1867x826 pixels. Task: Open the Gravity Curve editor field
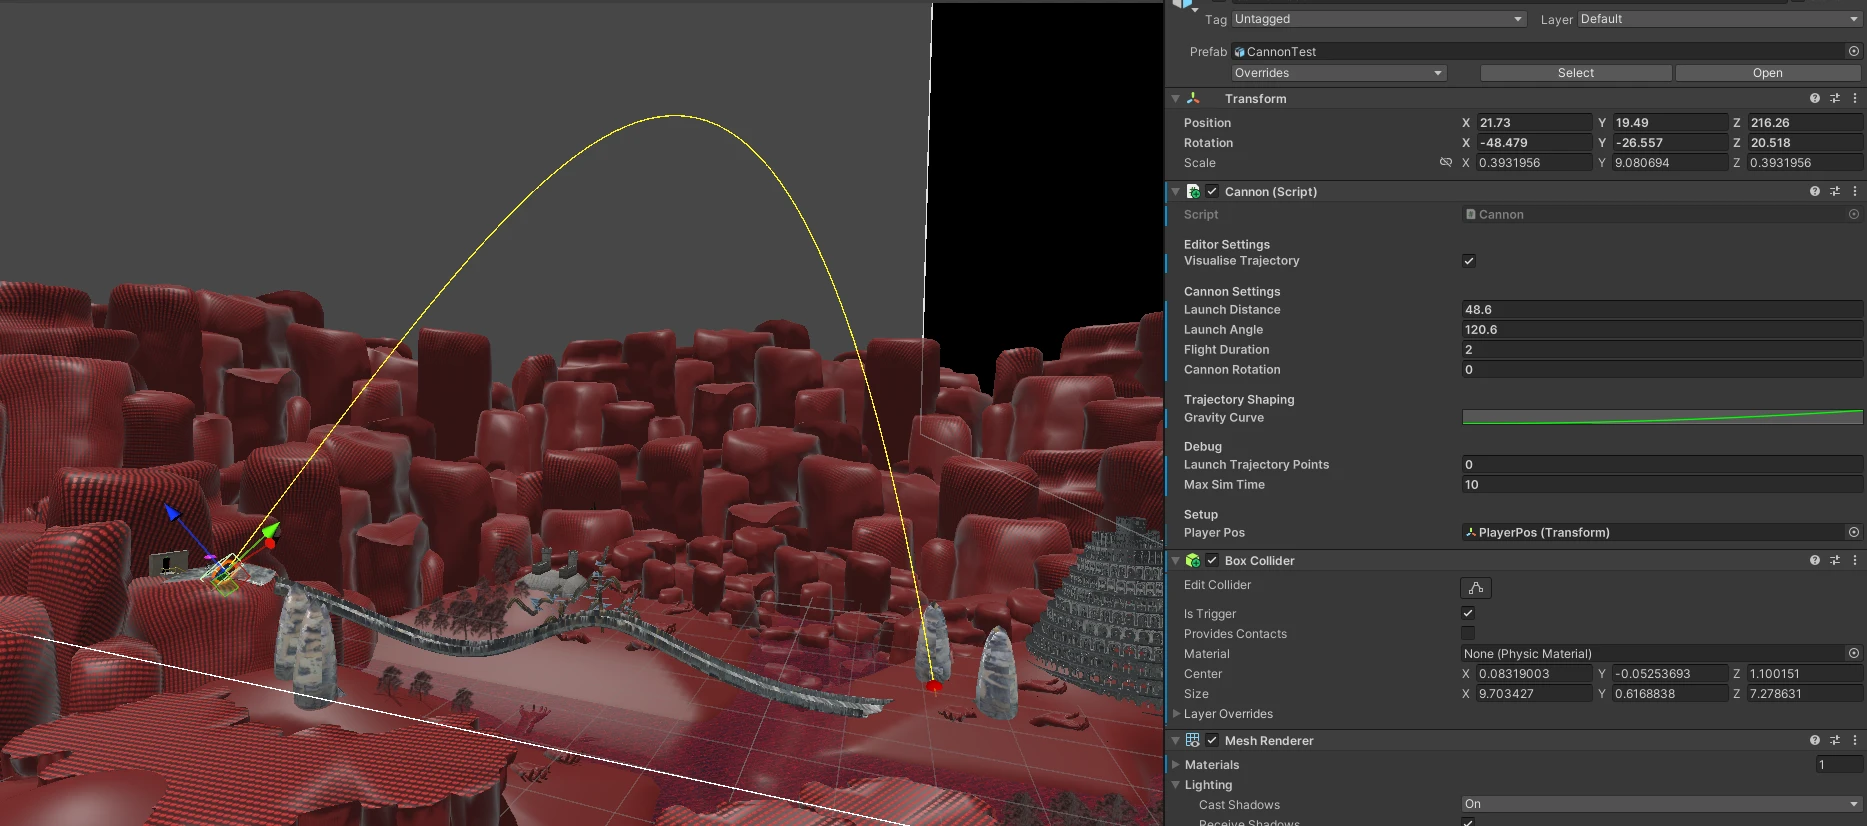tap(1662, 417)
